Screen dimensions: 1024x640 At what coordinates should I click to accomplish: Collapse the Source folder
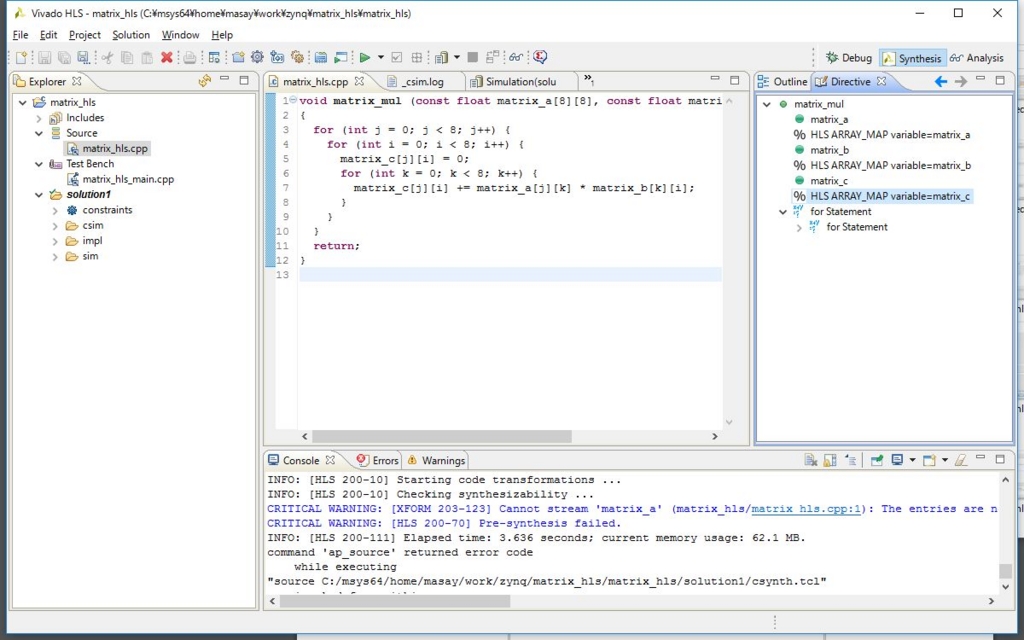click(39, 133)
